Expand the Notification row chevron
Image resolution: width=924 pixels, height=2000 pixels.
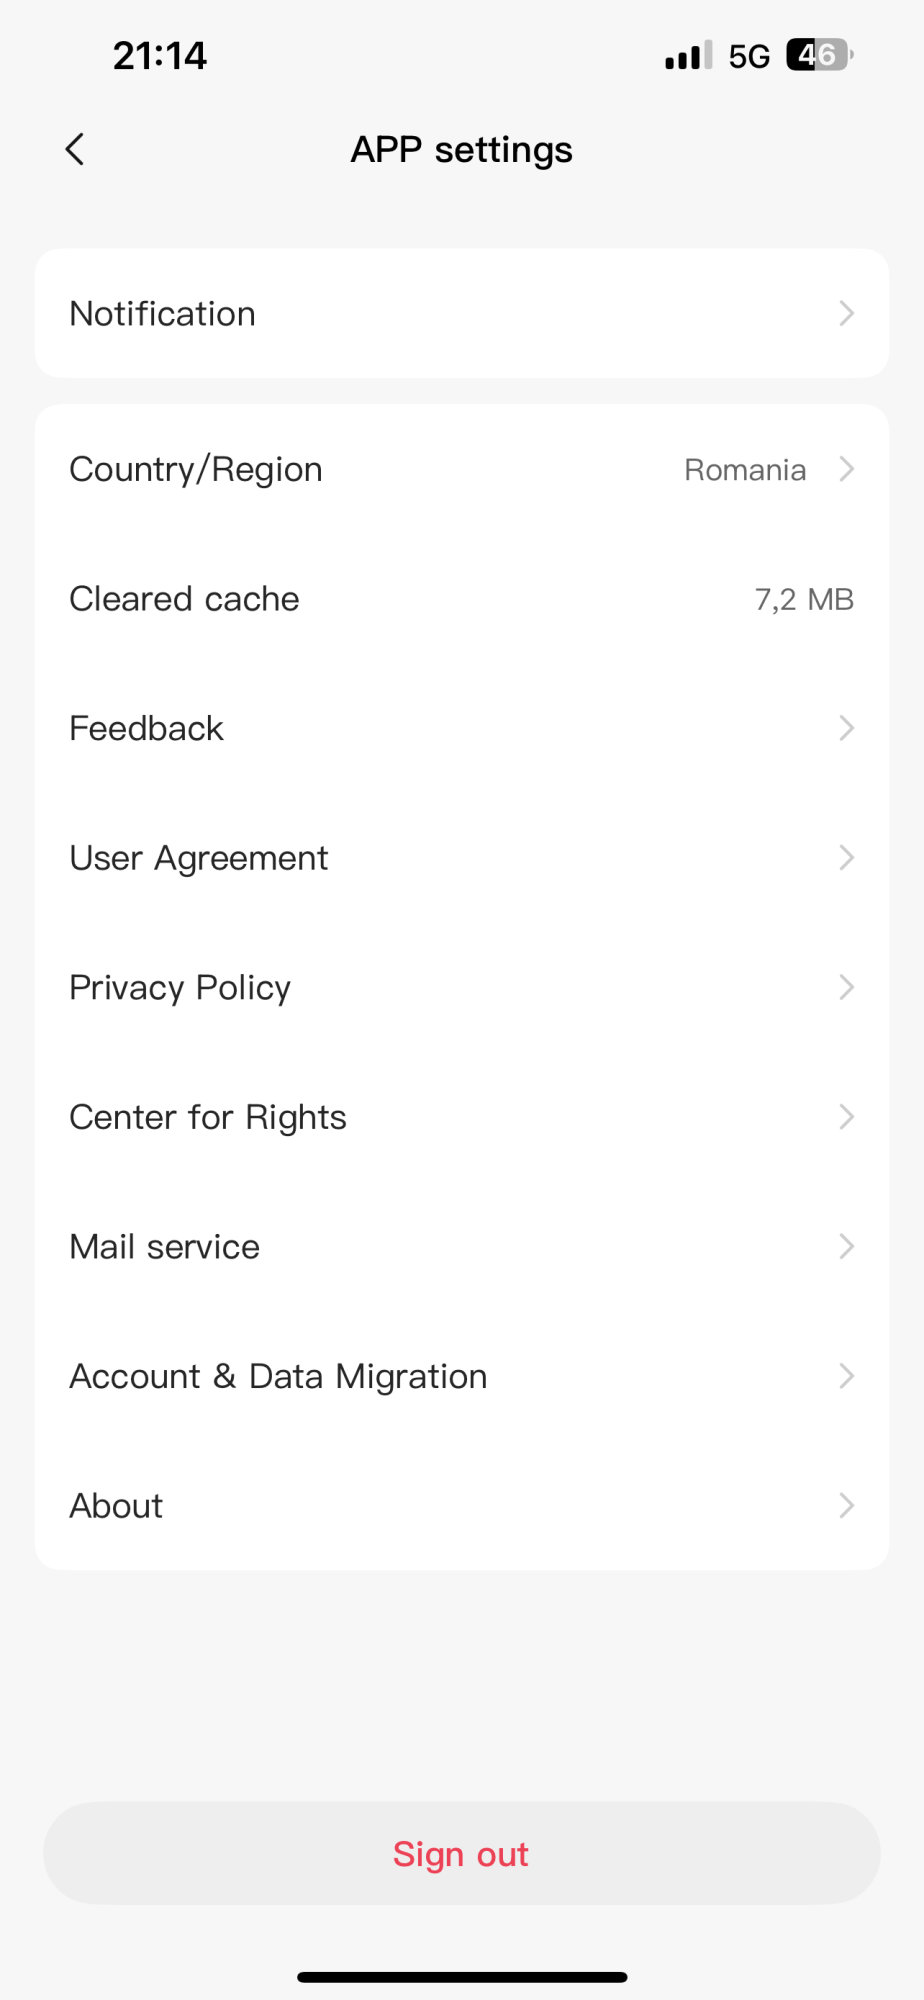click(x=846, y=314)
